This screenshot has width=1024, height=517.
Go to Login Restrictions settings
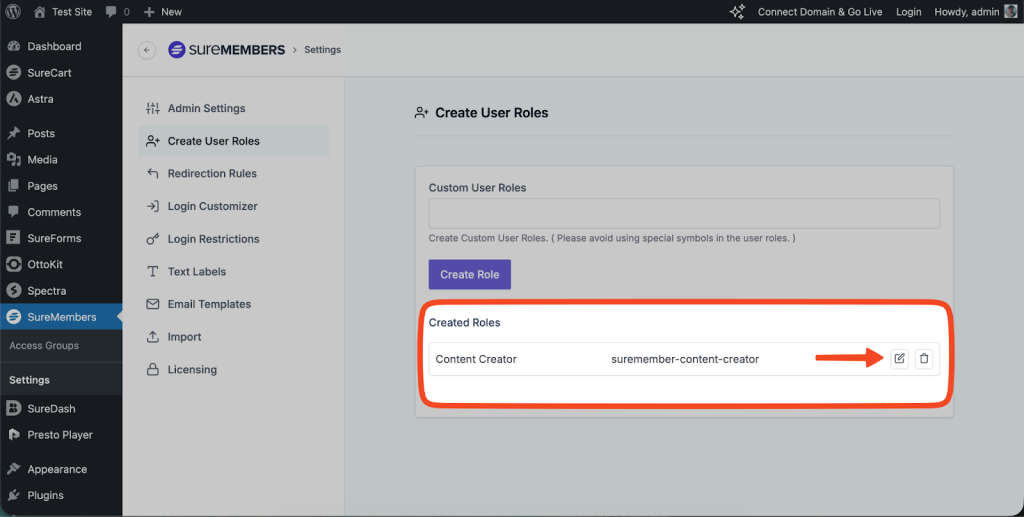(213, 240)
